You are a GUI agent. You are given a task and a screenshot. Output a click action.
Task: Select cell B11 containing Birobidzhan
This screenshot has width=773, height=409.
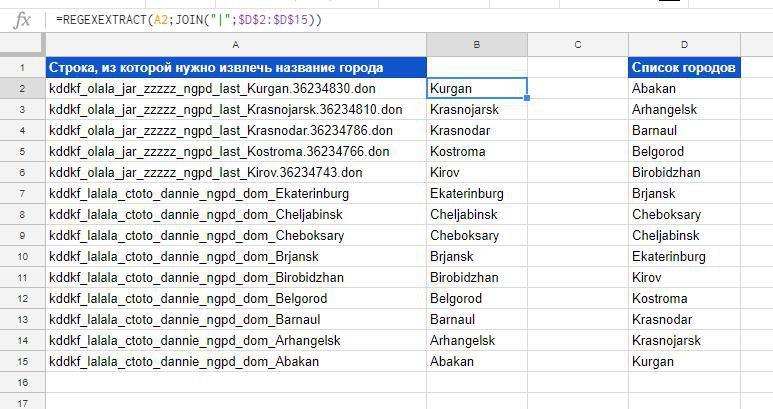[477, 277]
